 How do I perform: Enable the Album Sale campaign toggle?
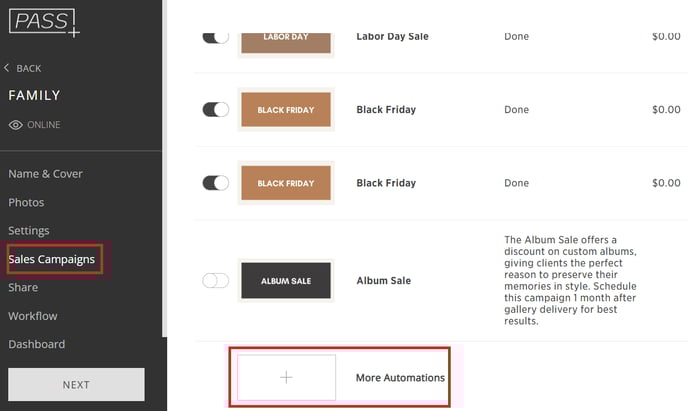point(215,281)
